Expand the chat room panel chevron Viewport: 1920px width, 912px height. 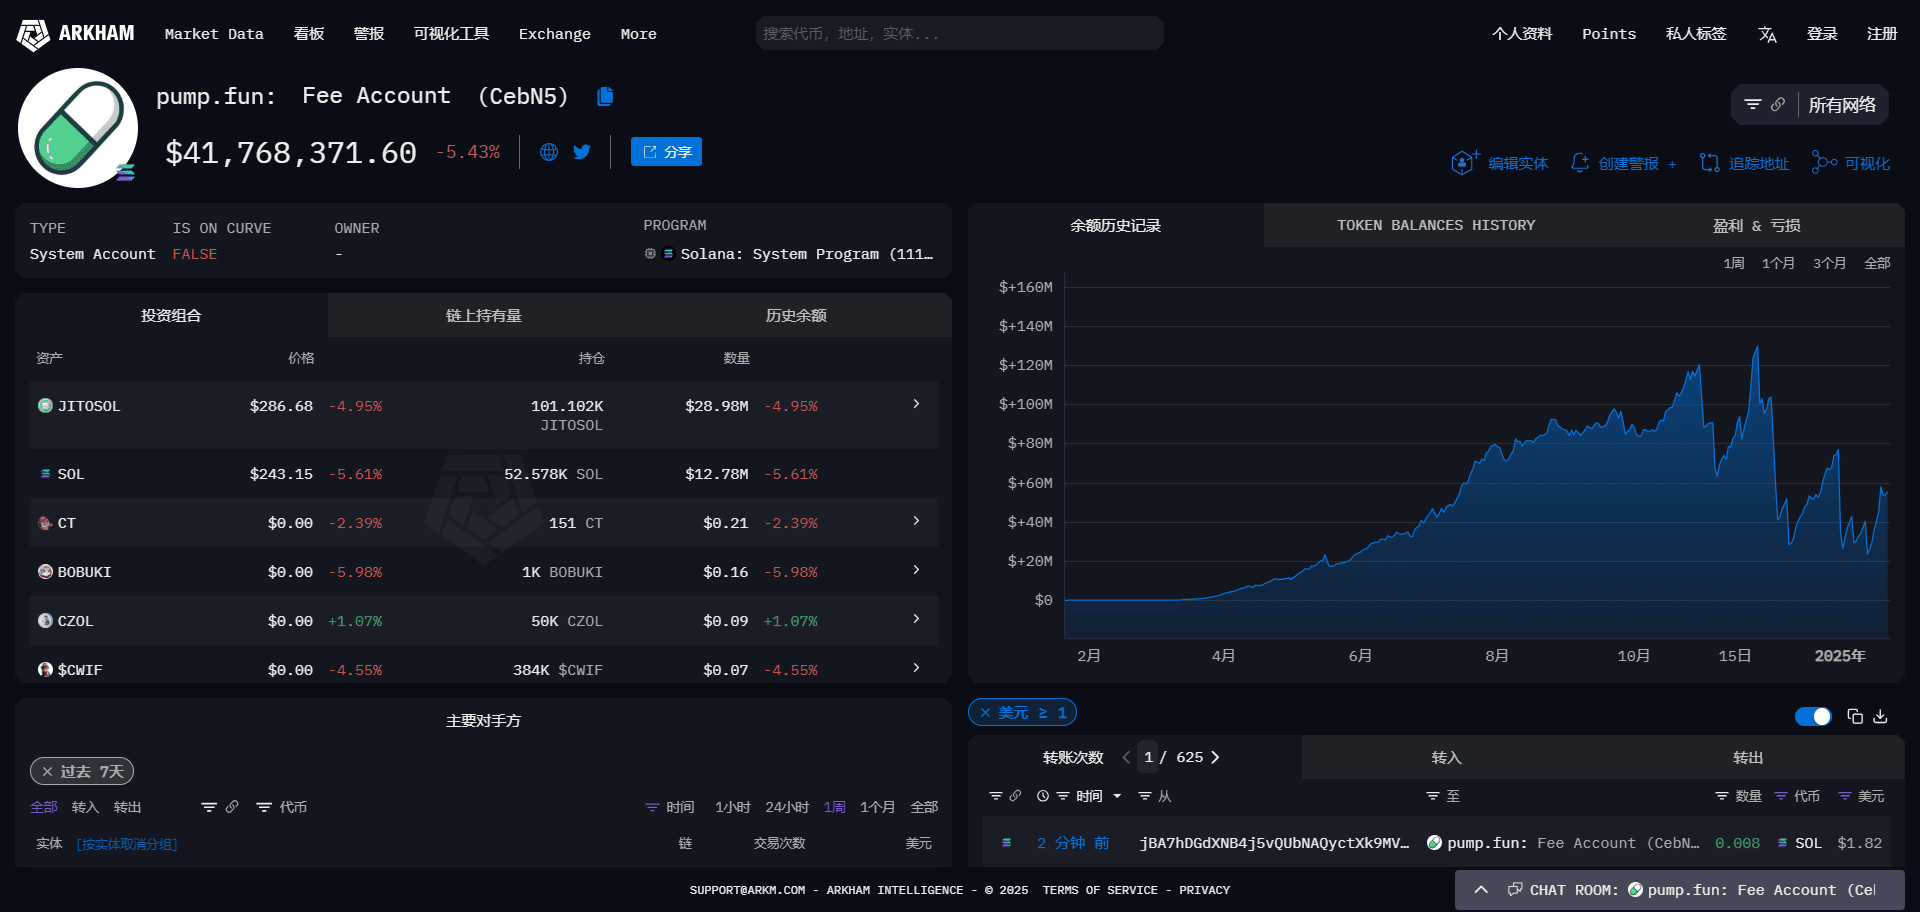(x=1481, y=890)
